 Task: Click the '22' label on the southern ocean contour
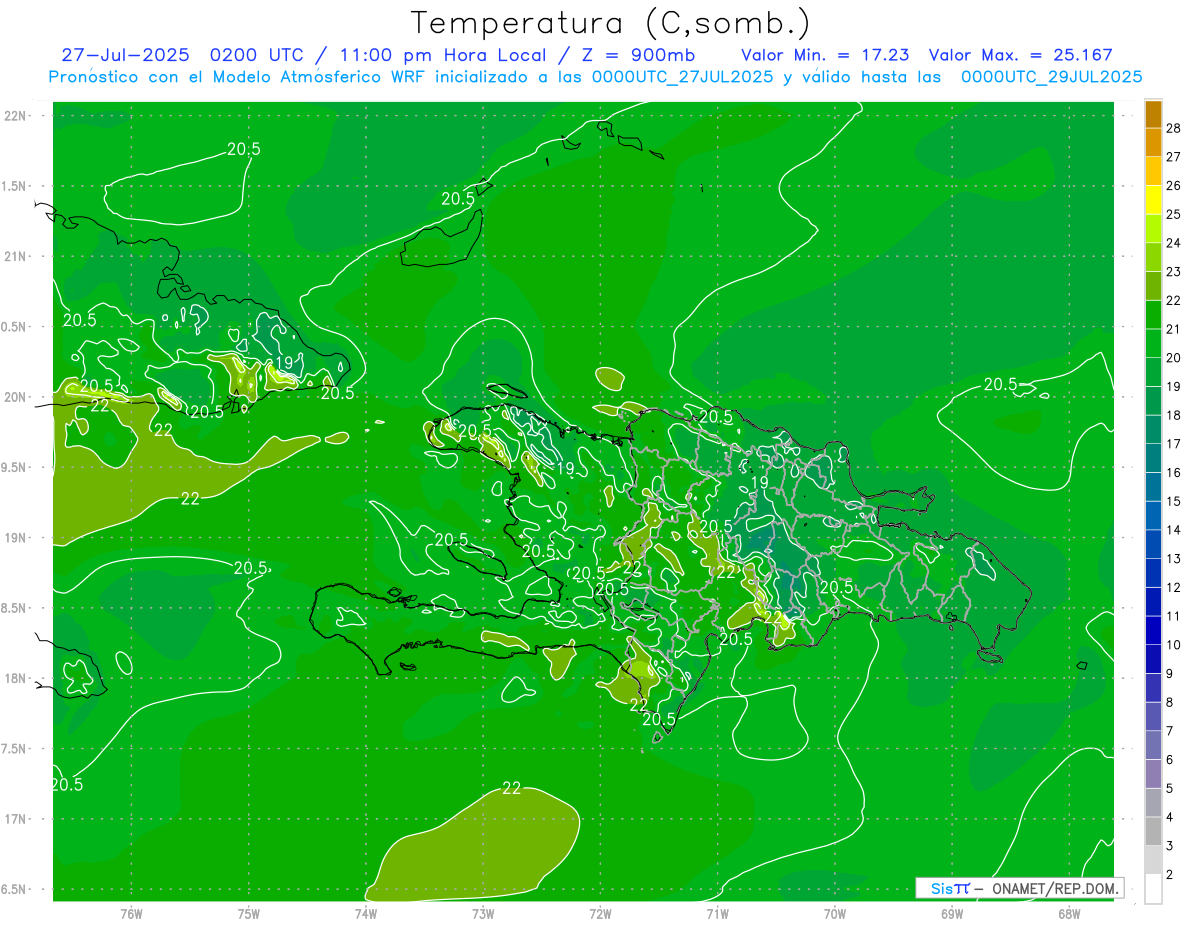point(511,788)
